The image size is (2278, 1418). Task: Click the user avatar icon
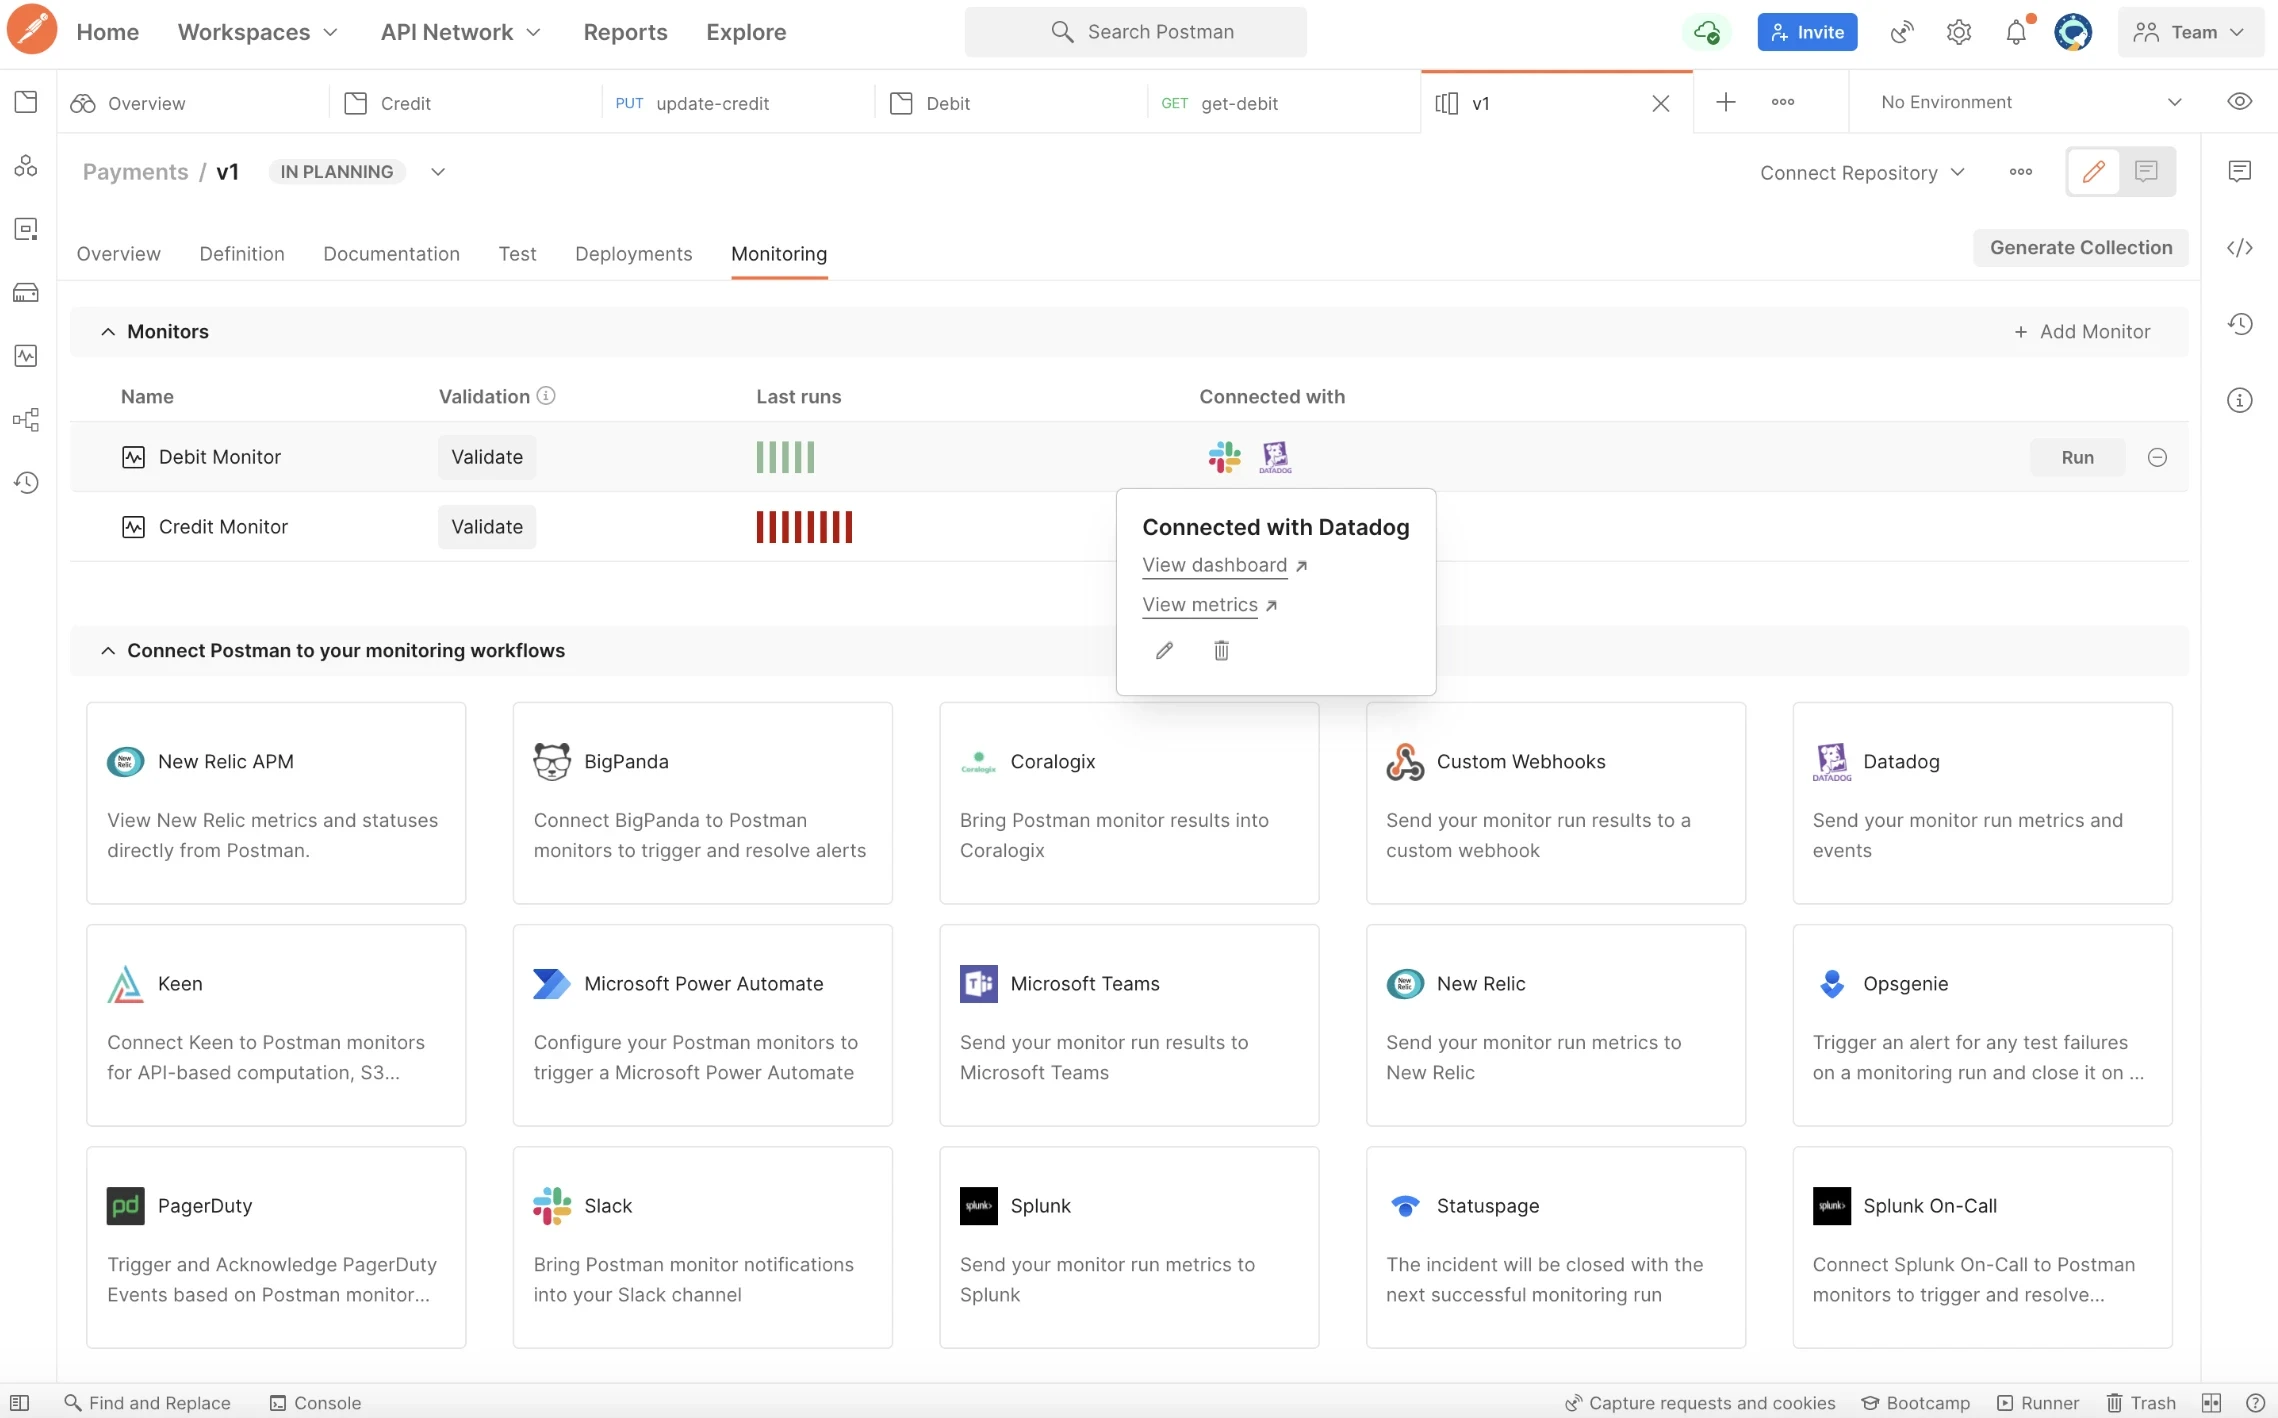click(2073, 32)
